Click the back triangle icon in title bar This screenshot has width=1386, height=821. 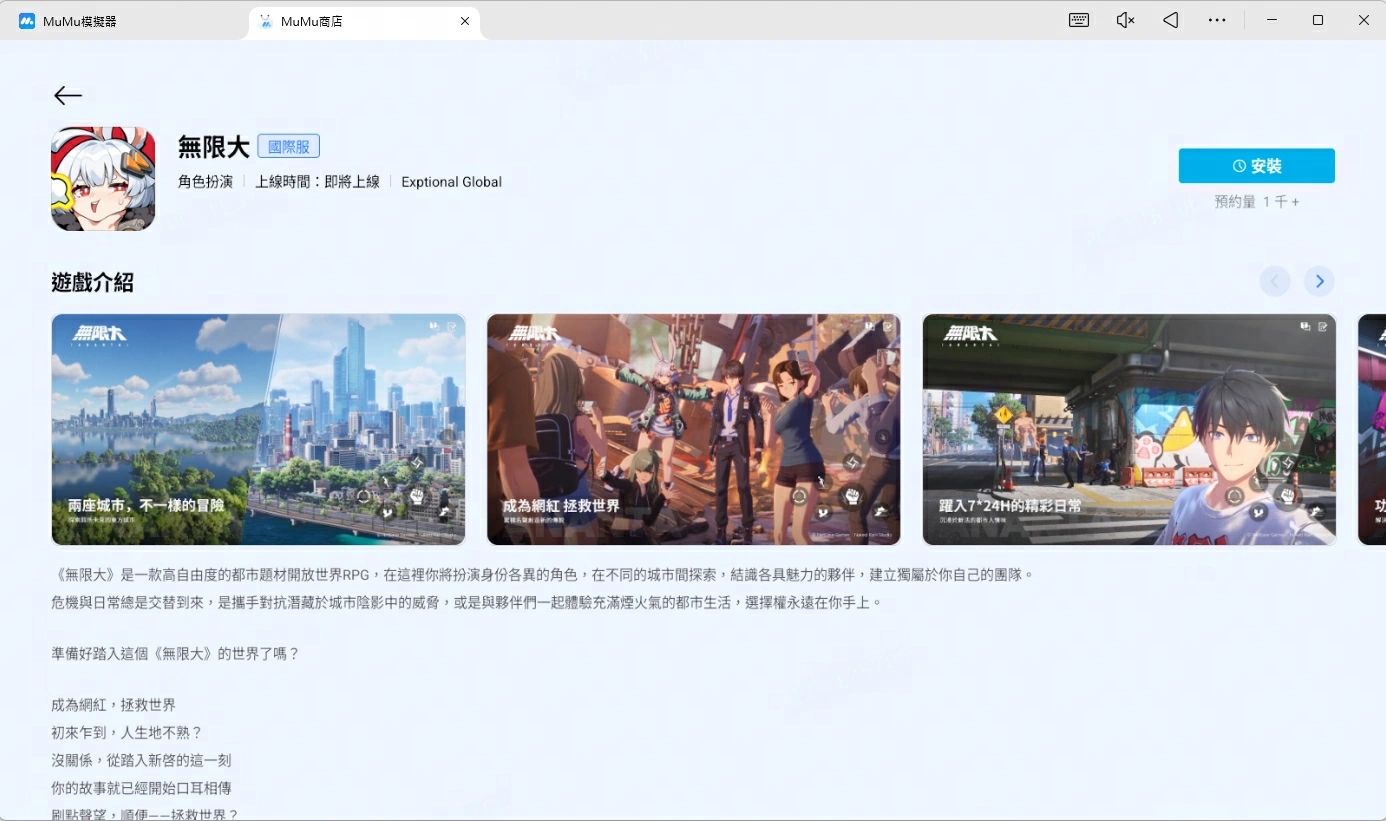click(x=1170, y=20)
